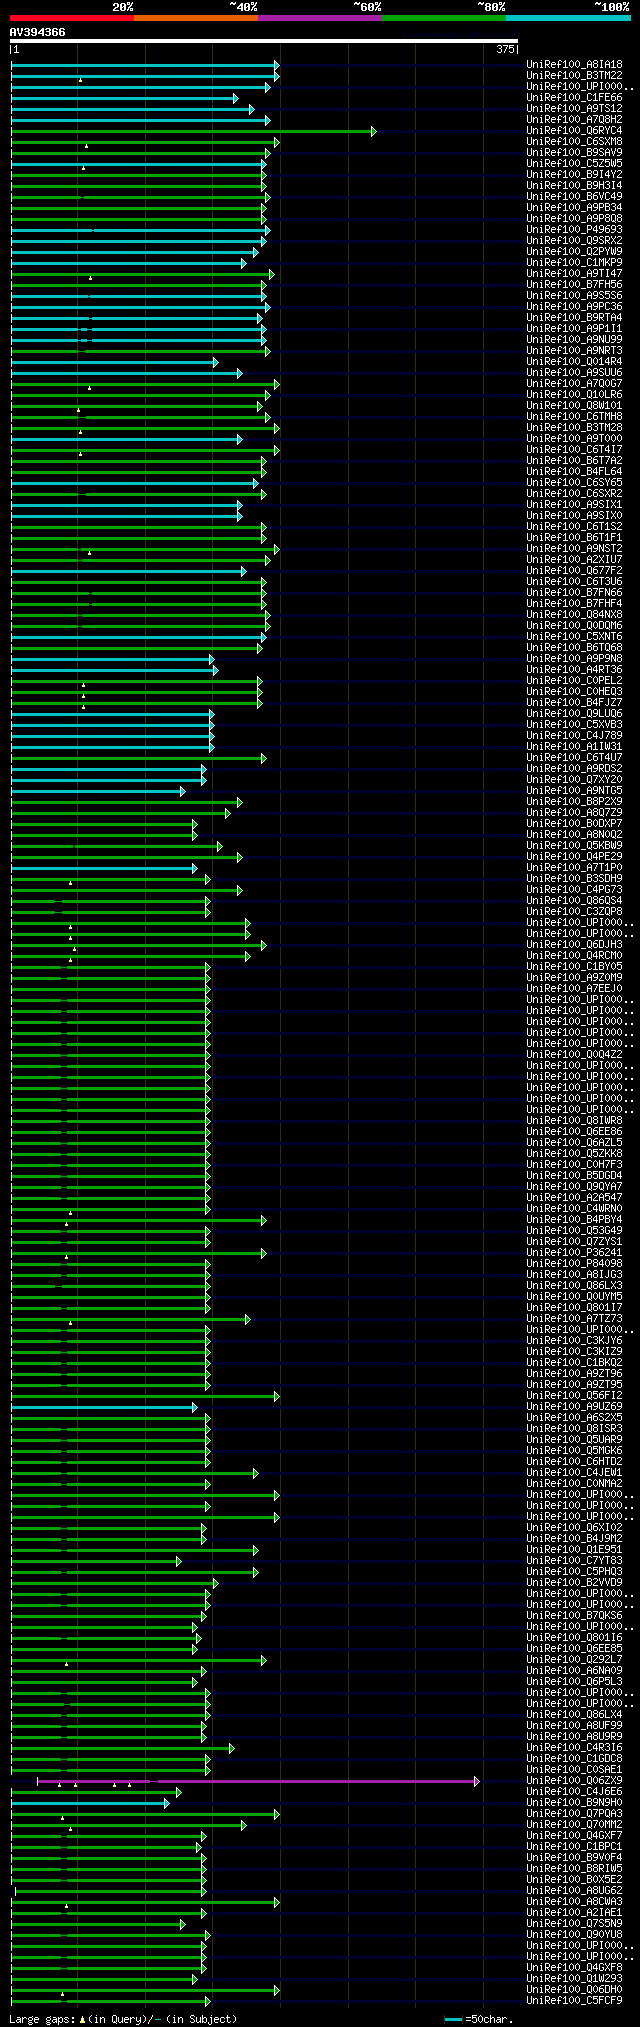Click the UniRef100_A4RT36 label
This screenshot has height=2027, width=640.
click(574, 670)
